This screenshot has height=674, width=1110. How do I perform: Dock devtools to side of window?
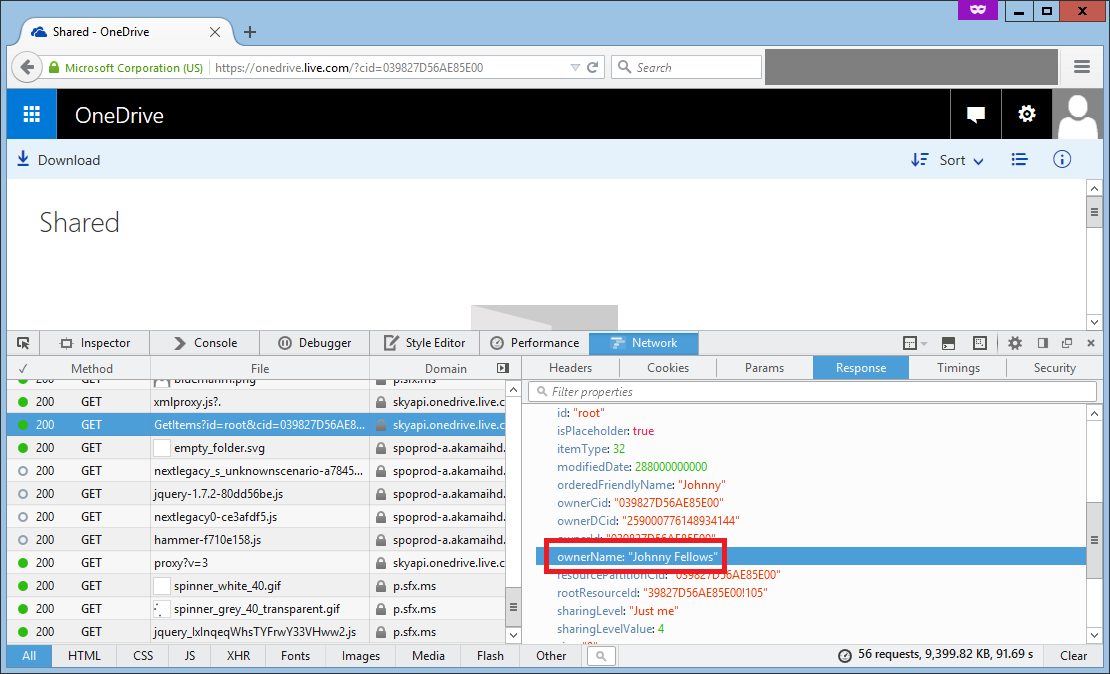coord(1043,343)
